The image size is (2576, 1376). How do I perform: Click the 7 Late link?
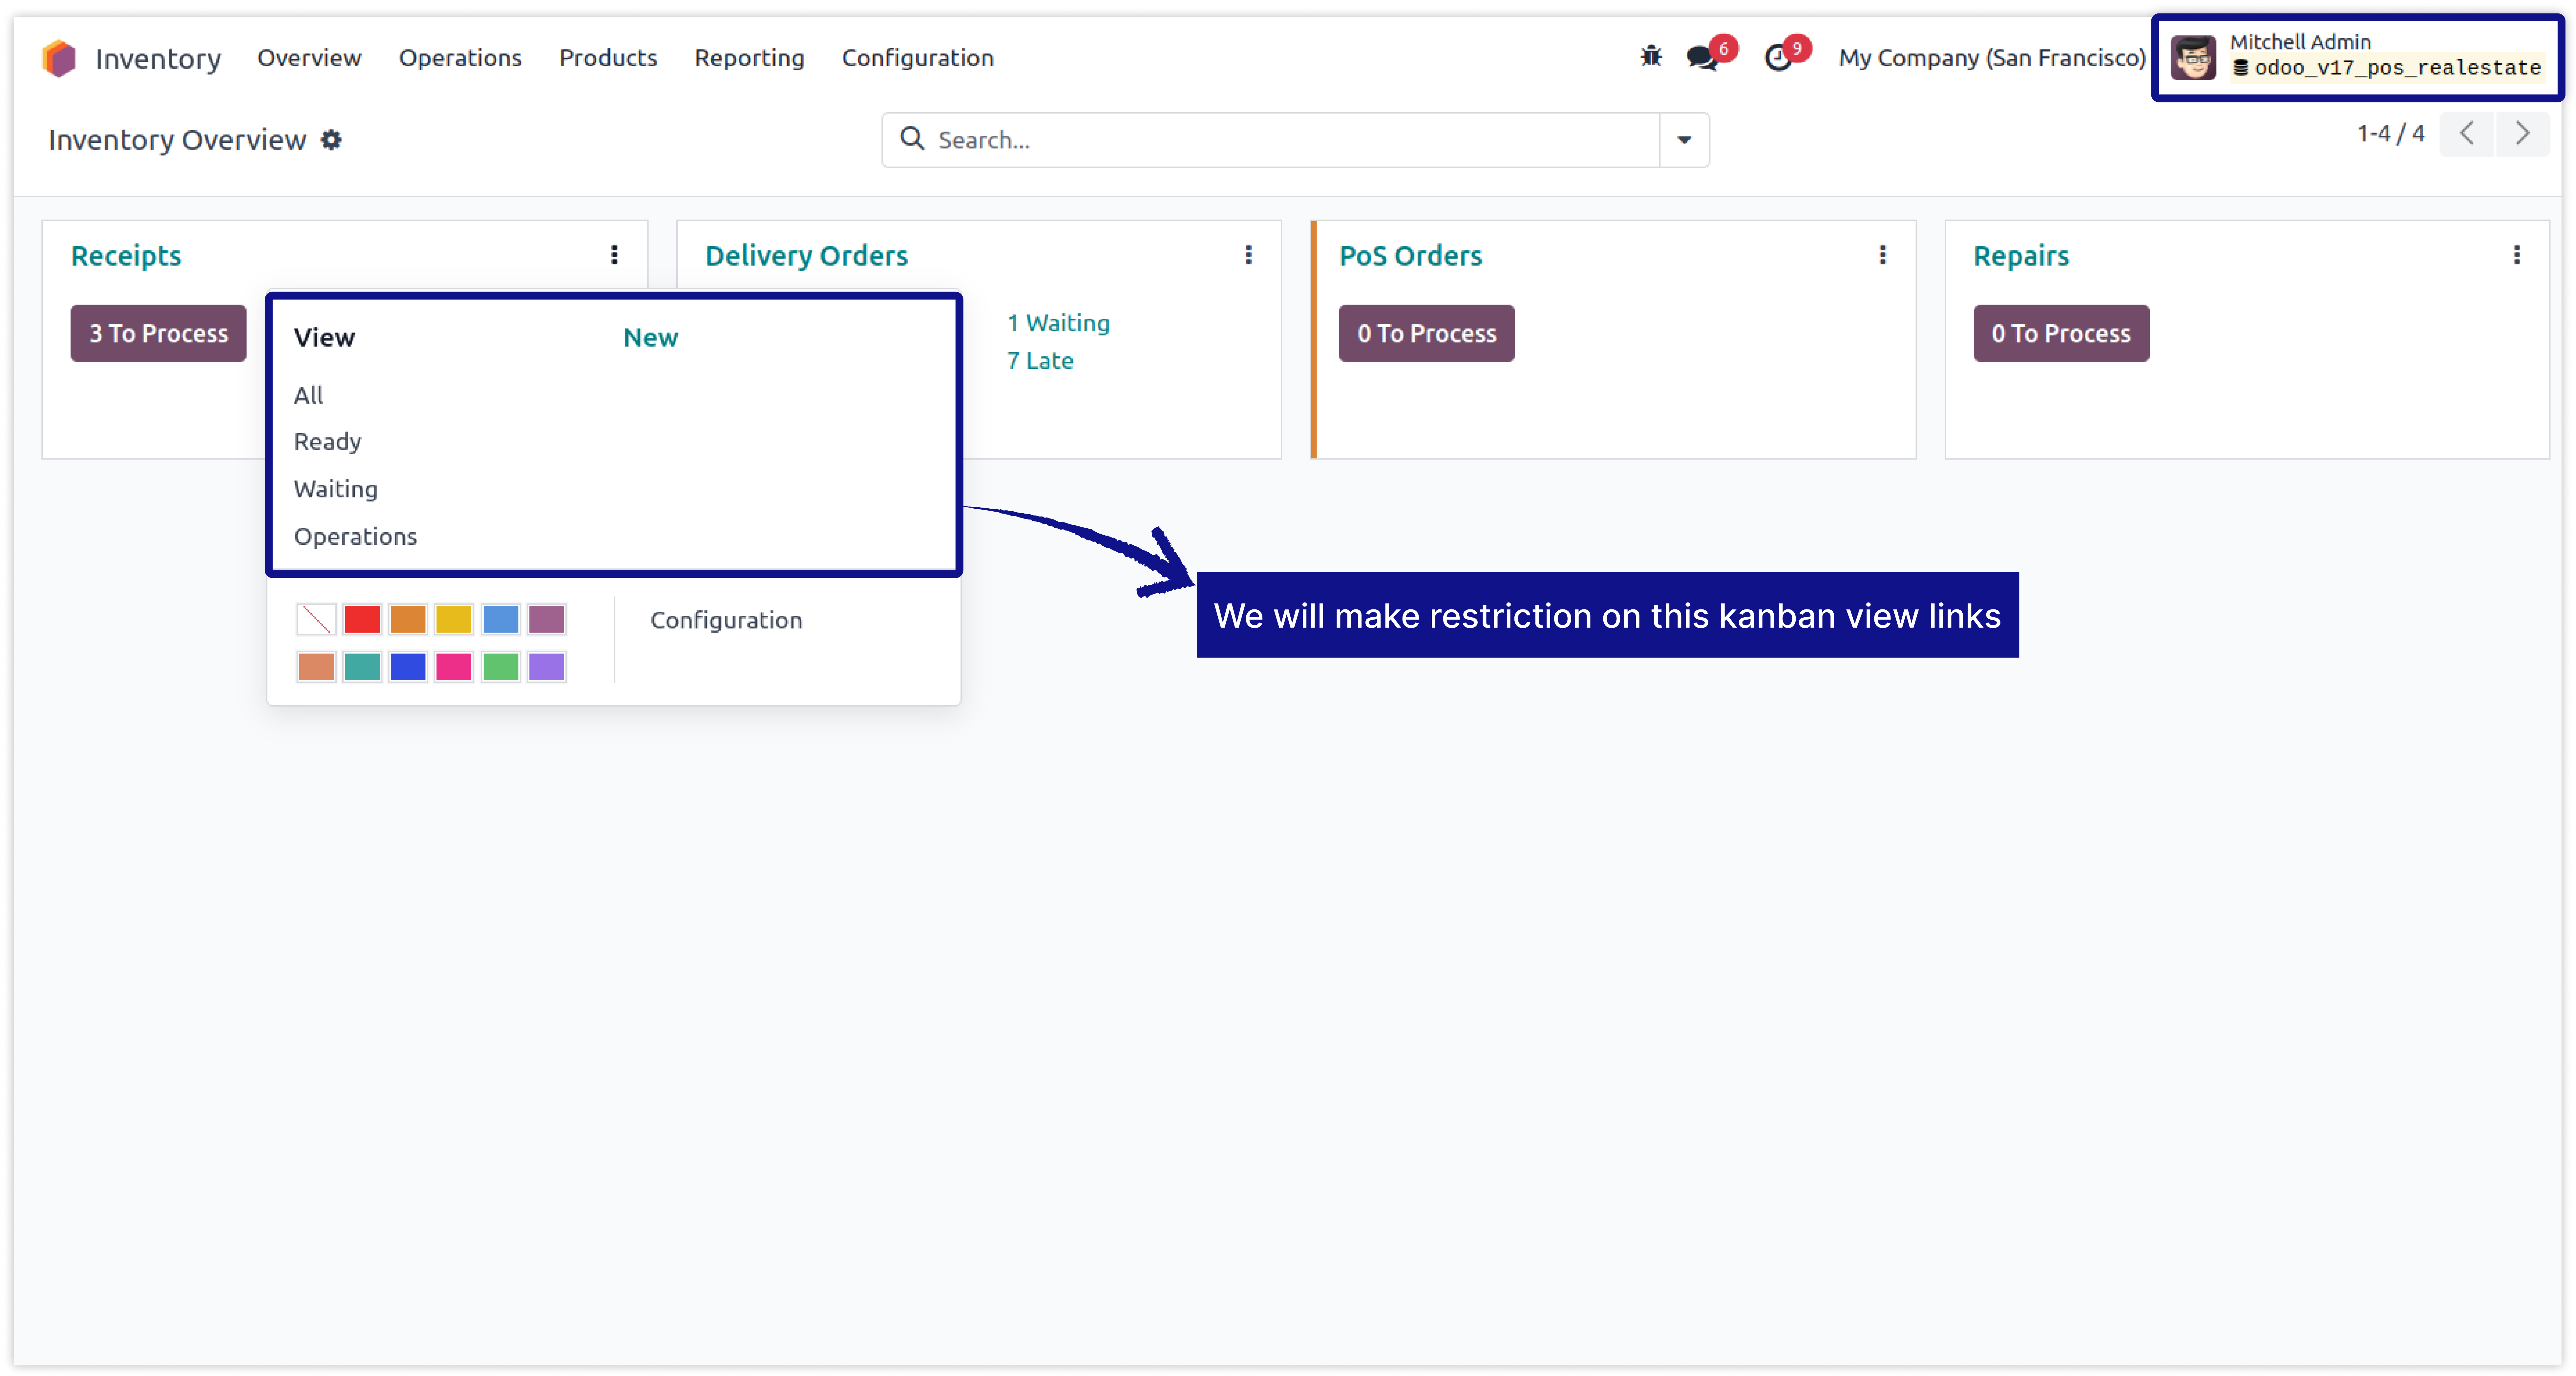click(1040, 361)
